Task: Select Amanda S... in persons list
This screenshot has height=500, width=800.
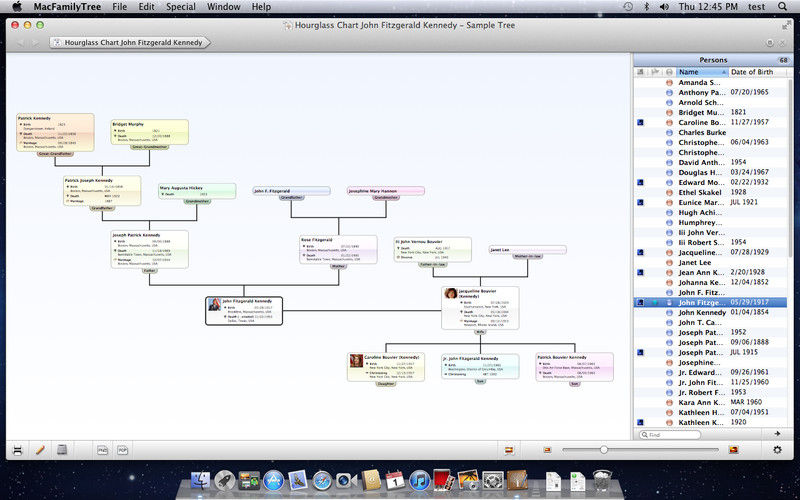Action: pos(711,82)
